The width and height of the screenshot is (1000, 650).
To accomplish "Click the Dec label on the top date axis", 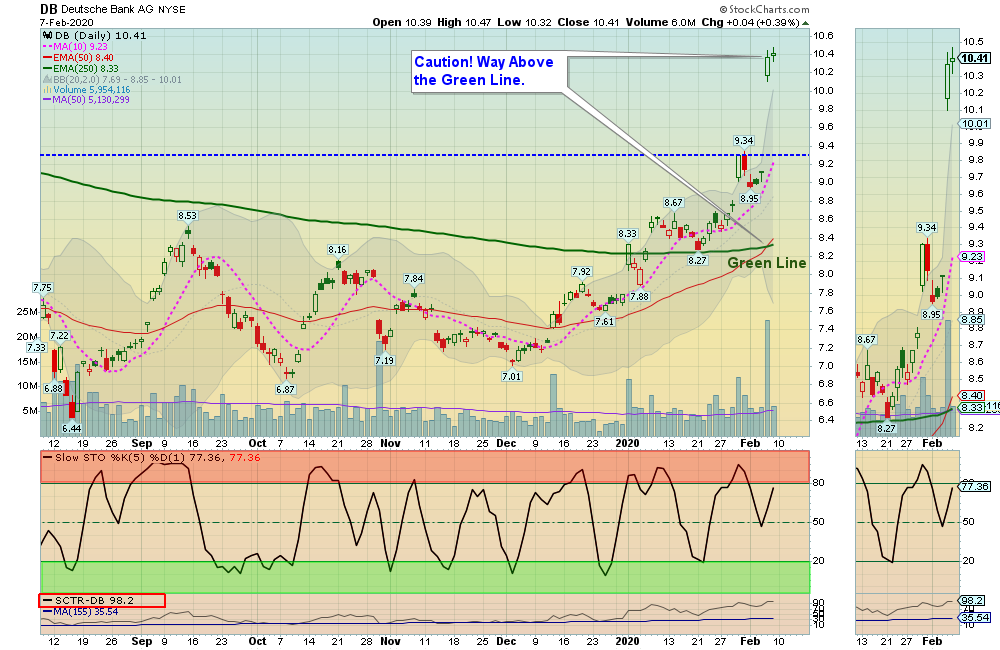I will pyautogui.click(x=506, y=443).
